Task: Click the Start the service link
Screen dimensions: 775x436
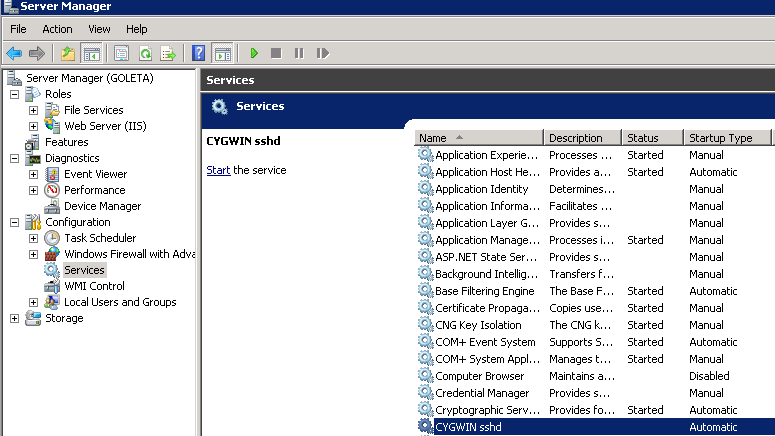Action: click(218, 170)
